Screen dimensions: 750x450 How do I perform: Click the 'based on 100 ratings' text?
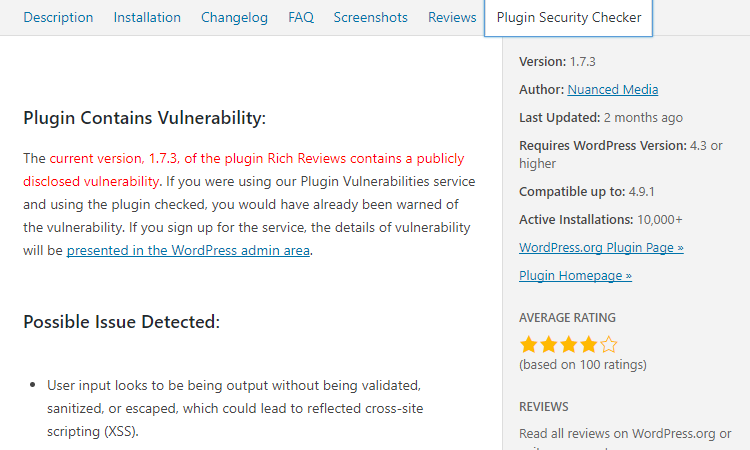click(583, 365)
